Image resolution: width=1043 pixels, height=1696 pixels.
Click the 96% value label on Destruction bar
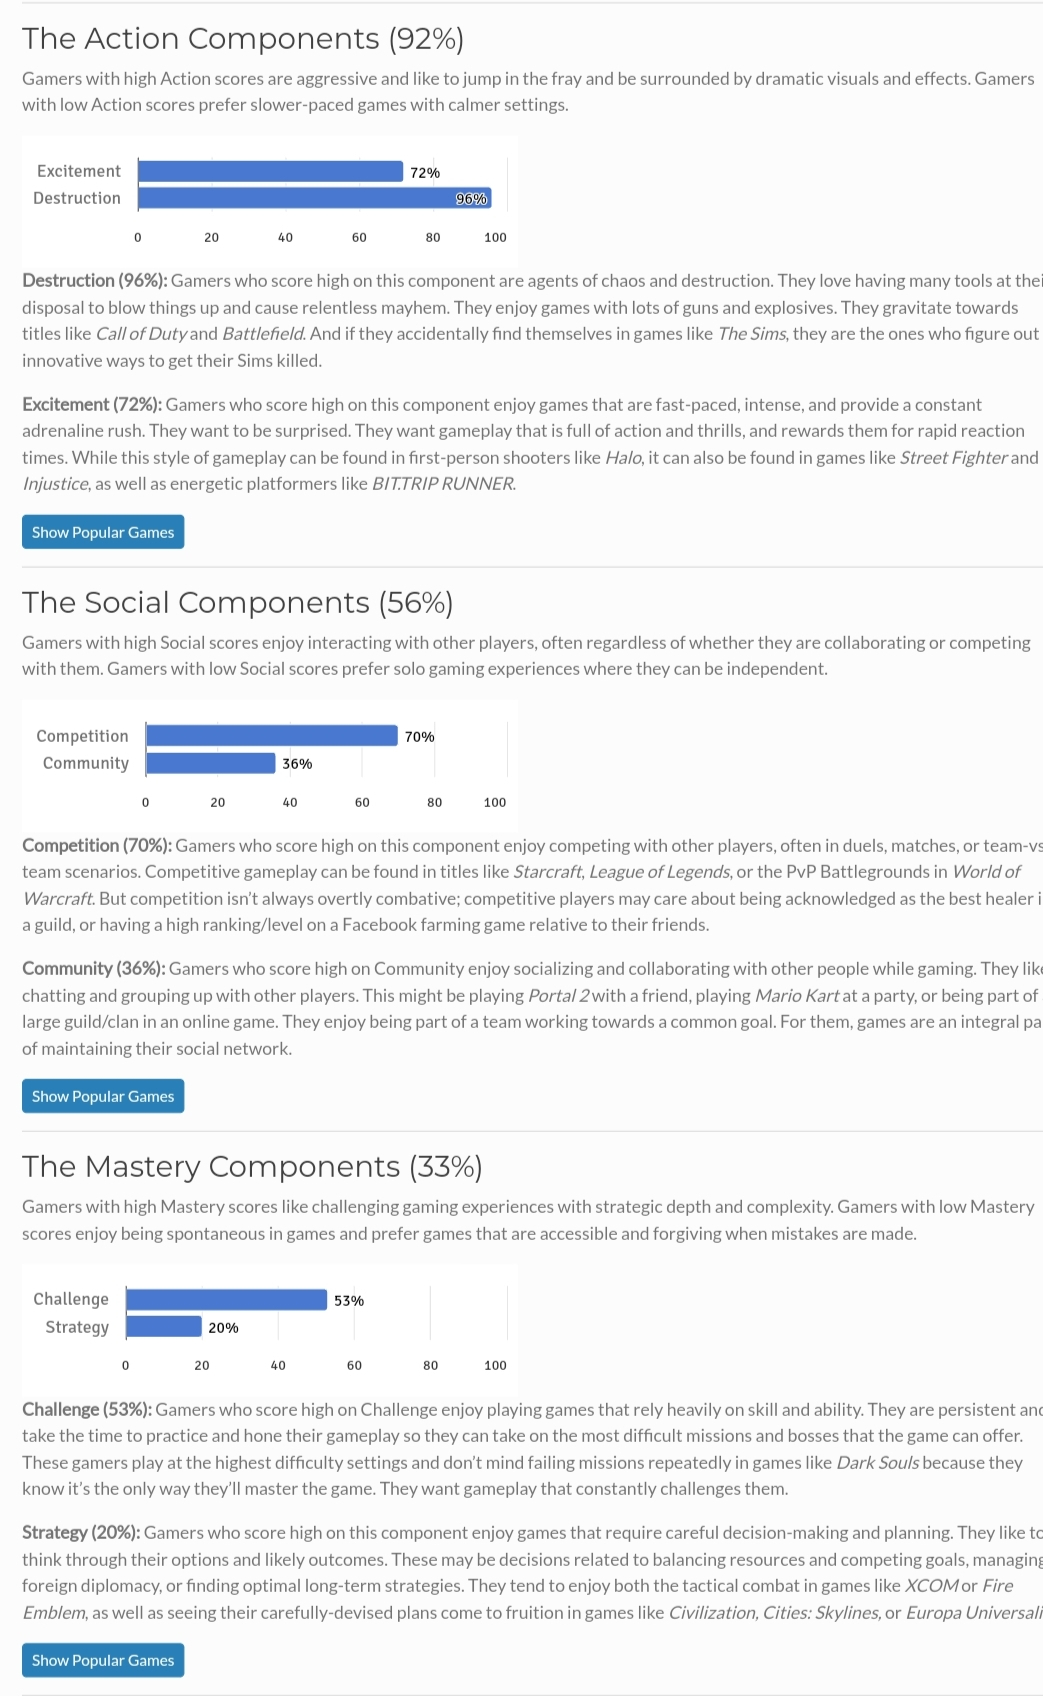471,199
